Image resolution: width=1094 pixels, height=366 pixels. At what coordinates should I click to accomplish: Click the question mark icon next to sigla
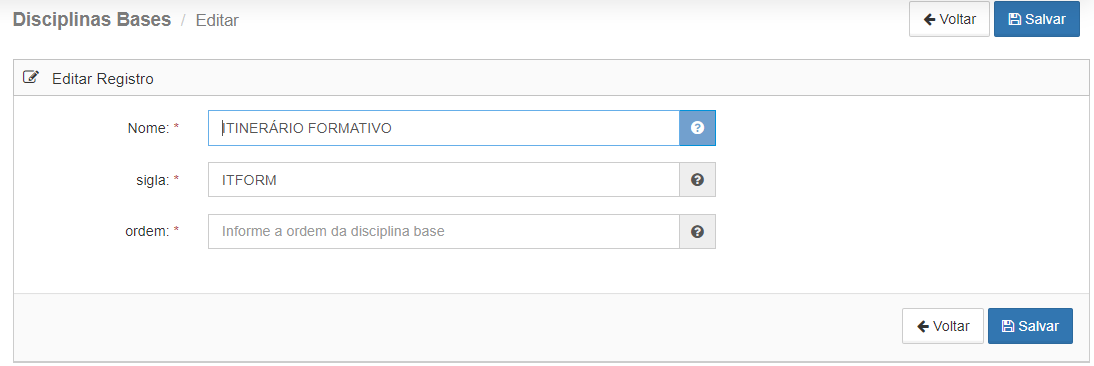697,180
